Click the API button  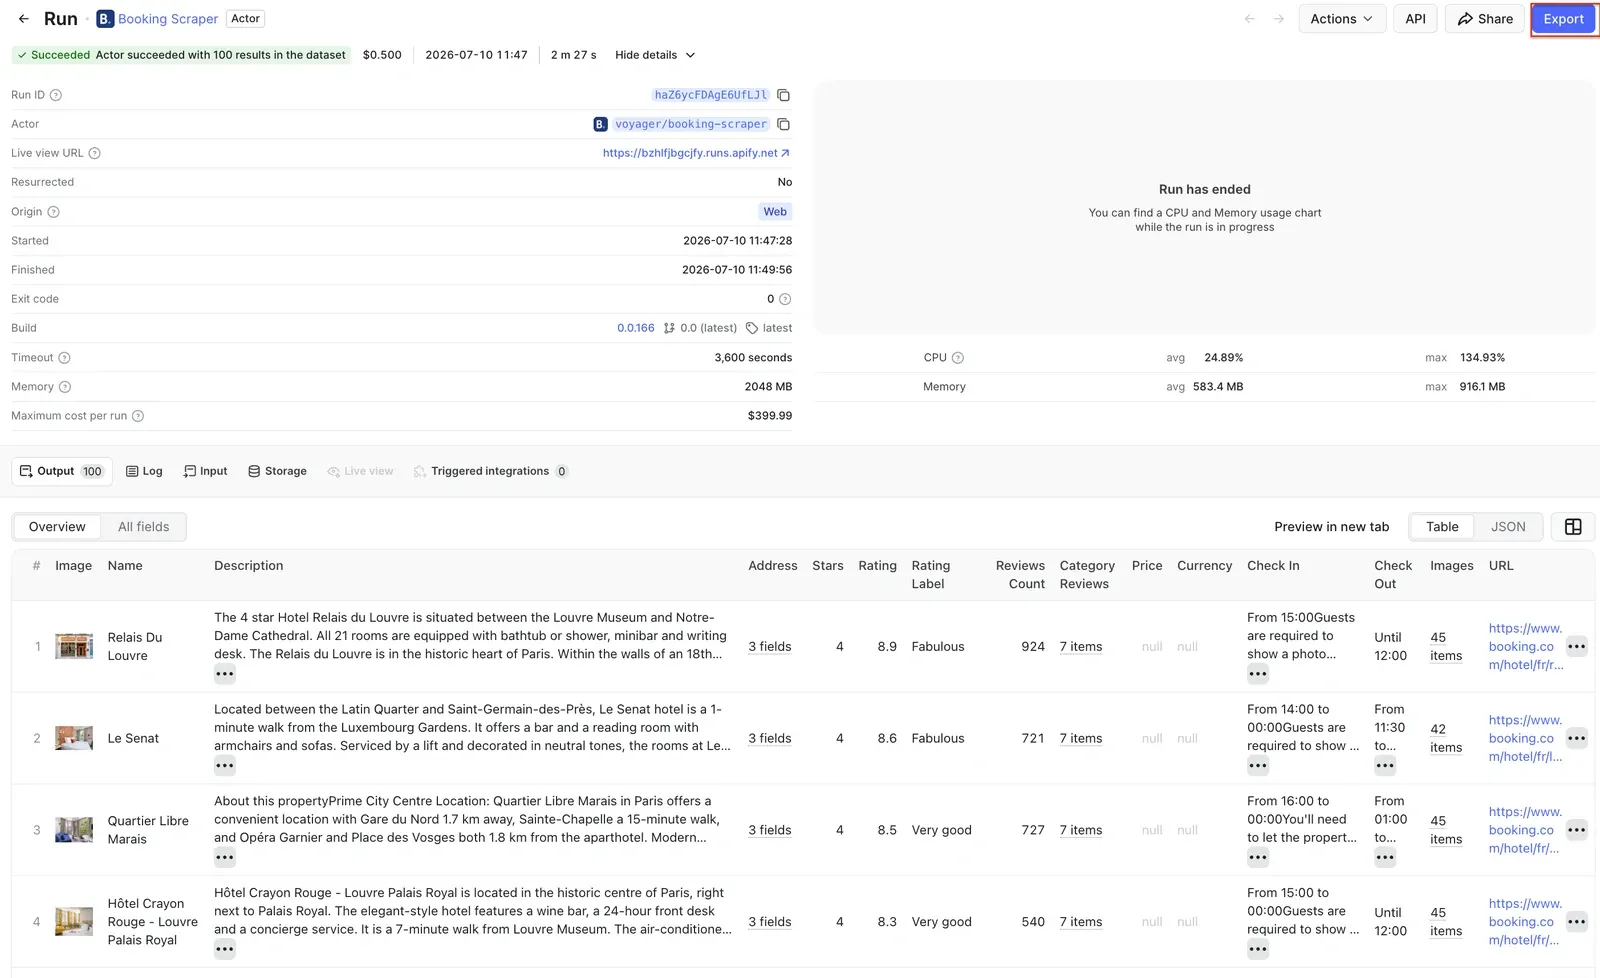tap(1415, 19)
